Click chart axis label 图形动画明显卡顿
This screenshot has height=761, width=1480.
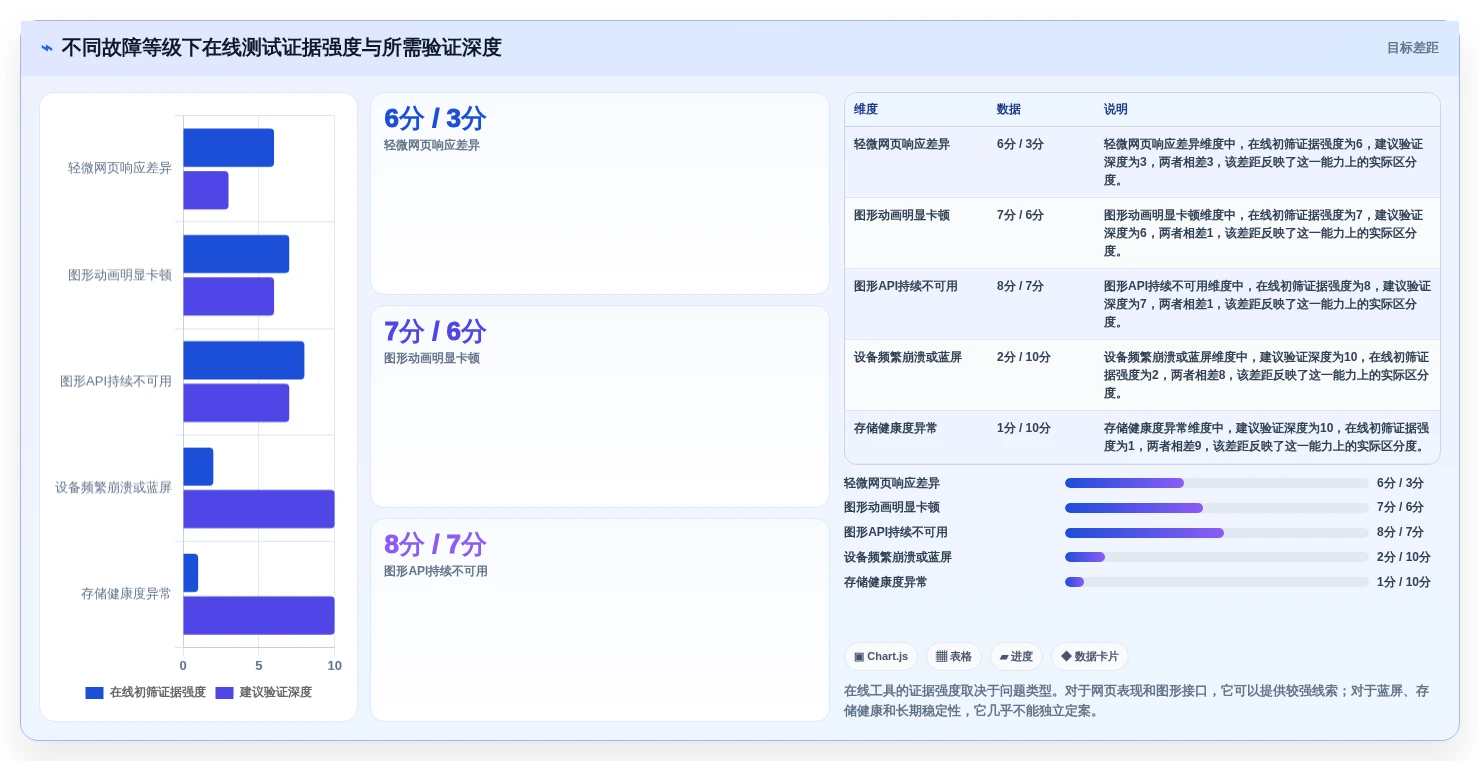coord(120,275)
